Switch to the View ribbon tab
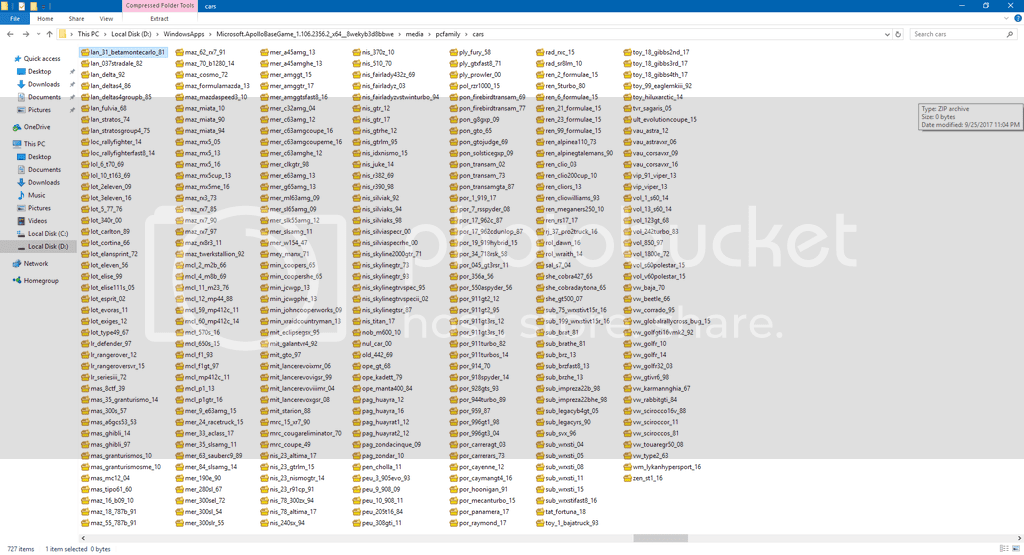The width and height of the screenshot is (1024, 555). [106, 19]
